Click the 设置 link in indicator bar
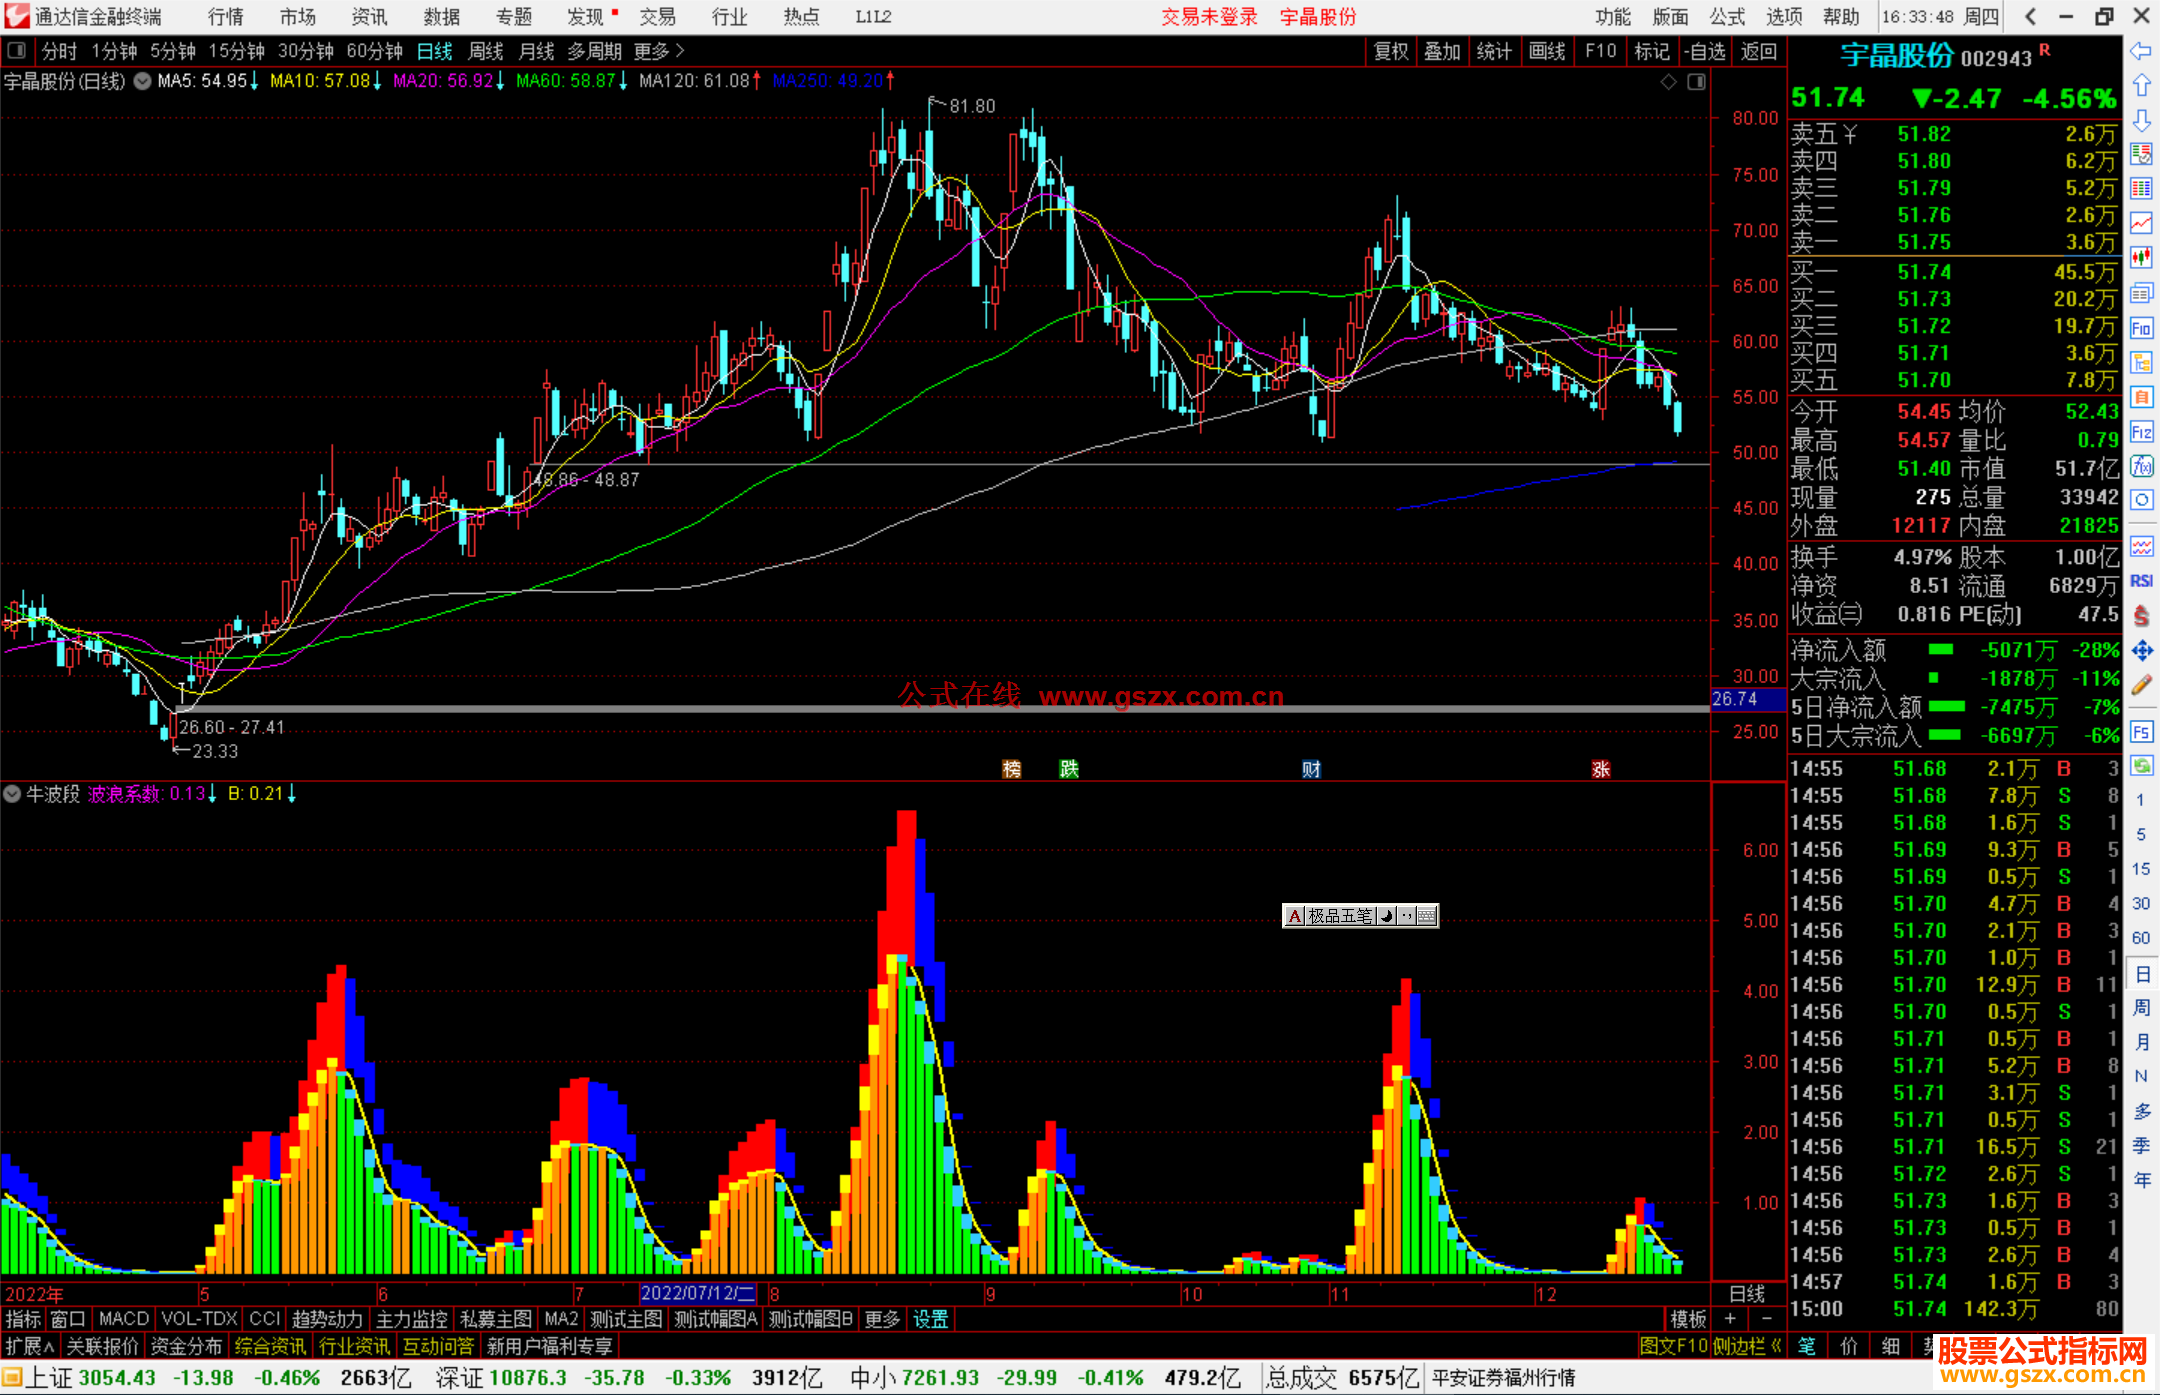This screenshot has height=1395, width=2160. [x=930, y=1319]
